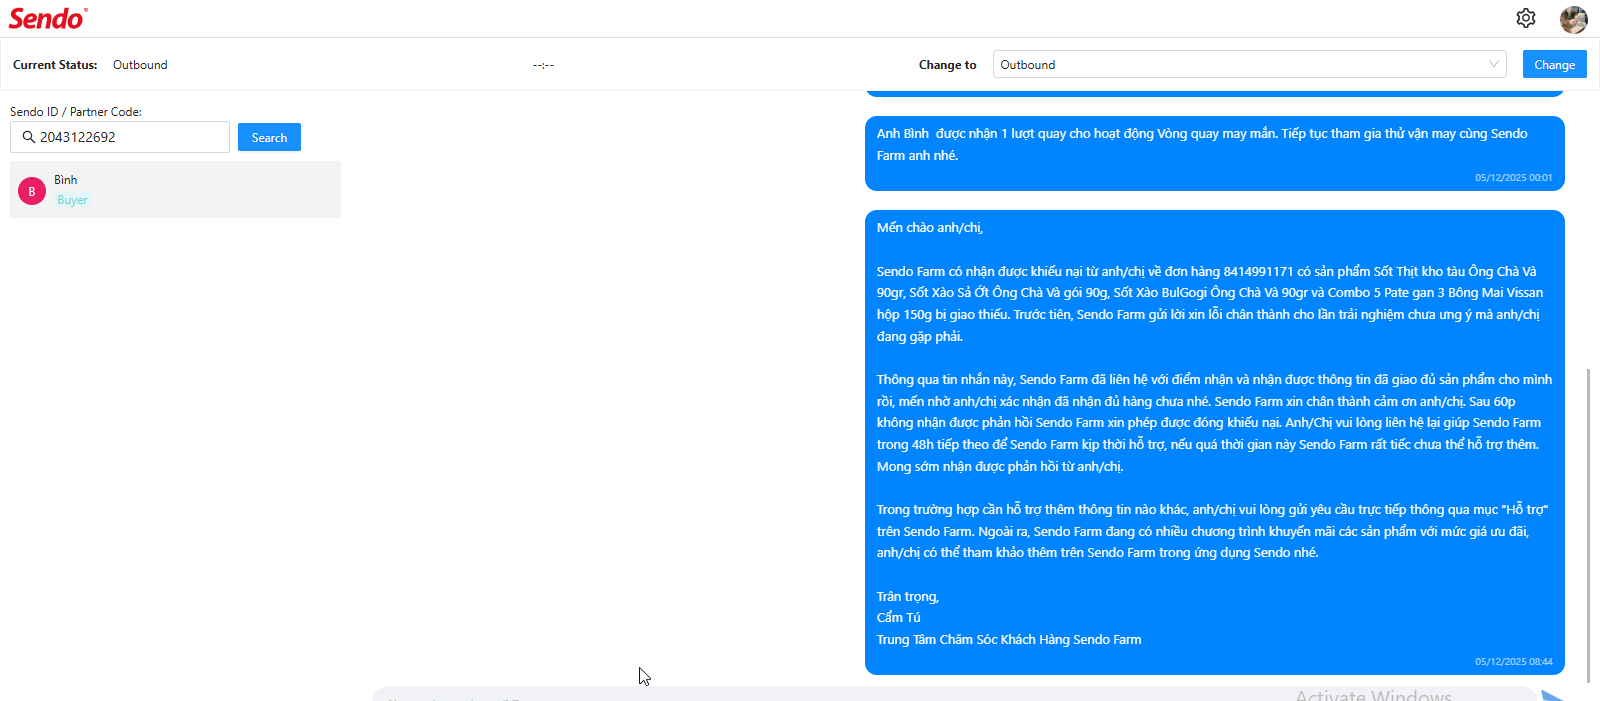Click the 05/12/2025 08:44 timestamp
This screenshot has width=1600, height=701.
pos(1513,662)
